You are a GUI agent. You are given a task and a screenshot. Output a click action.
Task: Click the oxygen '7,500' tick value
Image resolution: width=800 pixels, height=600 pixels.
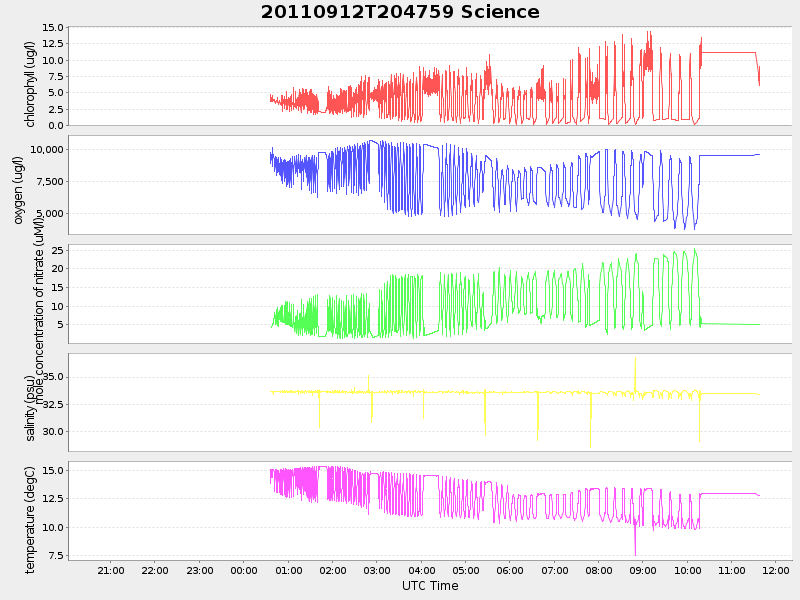pos(49,182)
